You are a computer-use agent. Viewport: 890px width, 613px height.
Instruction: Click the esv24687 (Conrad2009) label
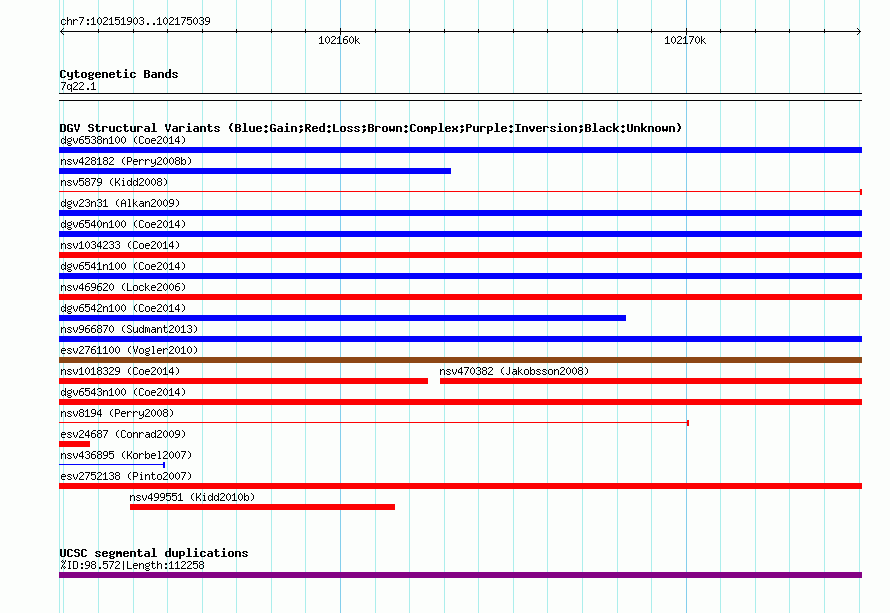(123, 434)
